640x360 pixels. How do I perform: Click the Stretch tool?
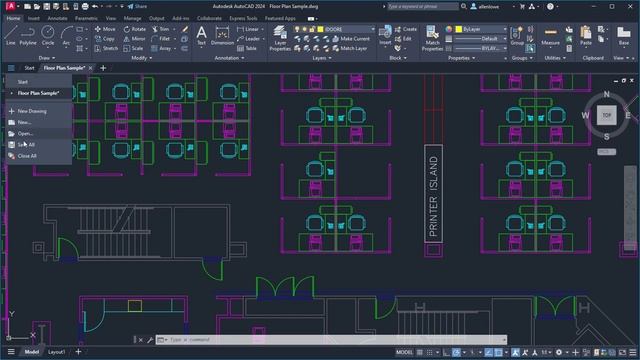pyautogui.click(x=106, y=48)
